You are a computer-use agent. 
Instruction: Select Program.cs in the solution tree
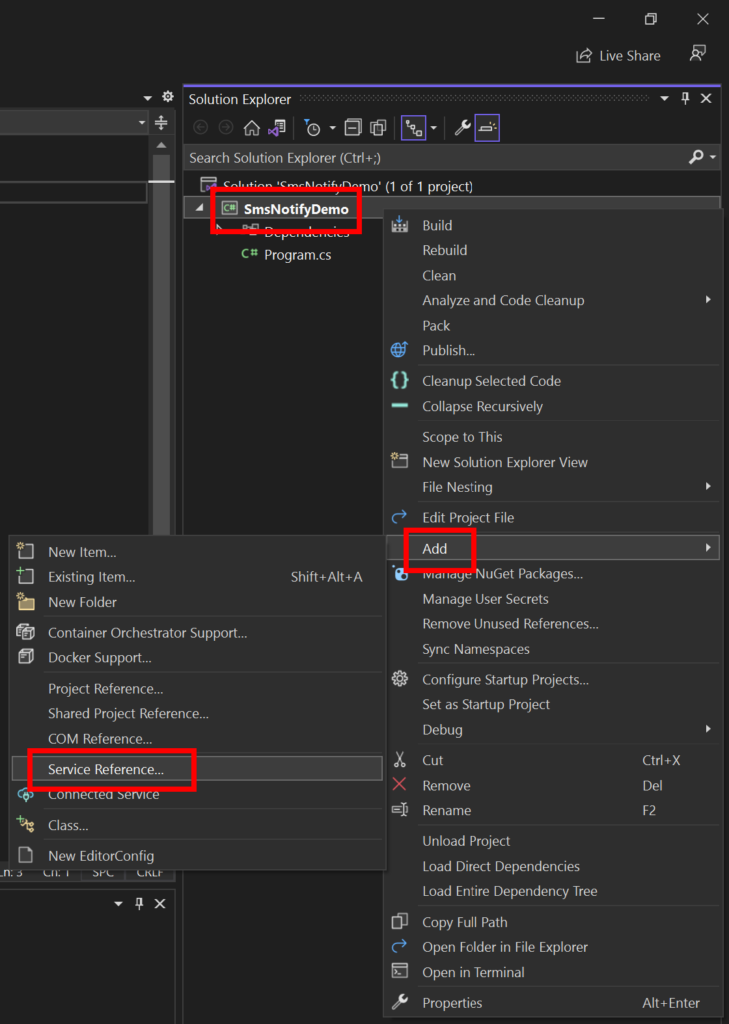(x=297, y=255)
